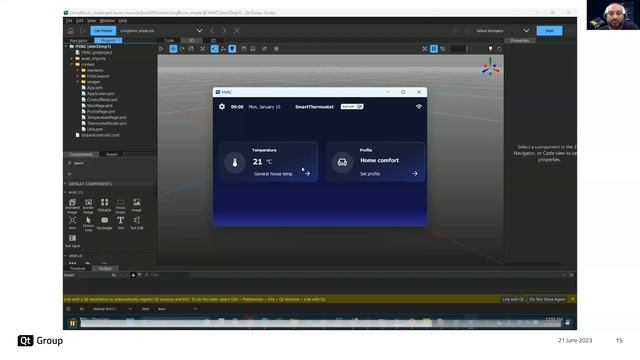Screen dimensions: 640x360
Task: Click Wi-Fi icon in HVAC preview window
Action: (x=419, y=107)
